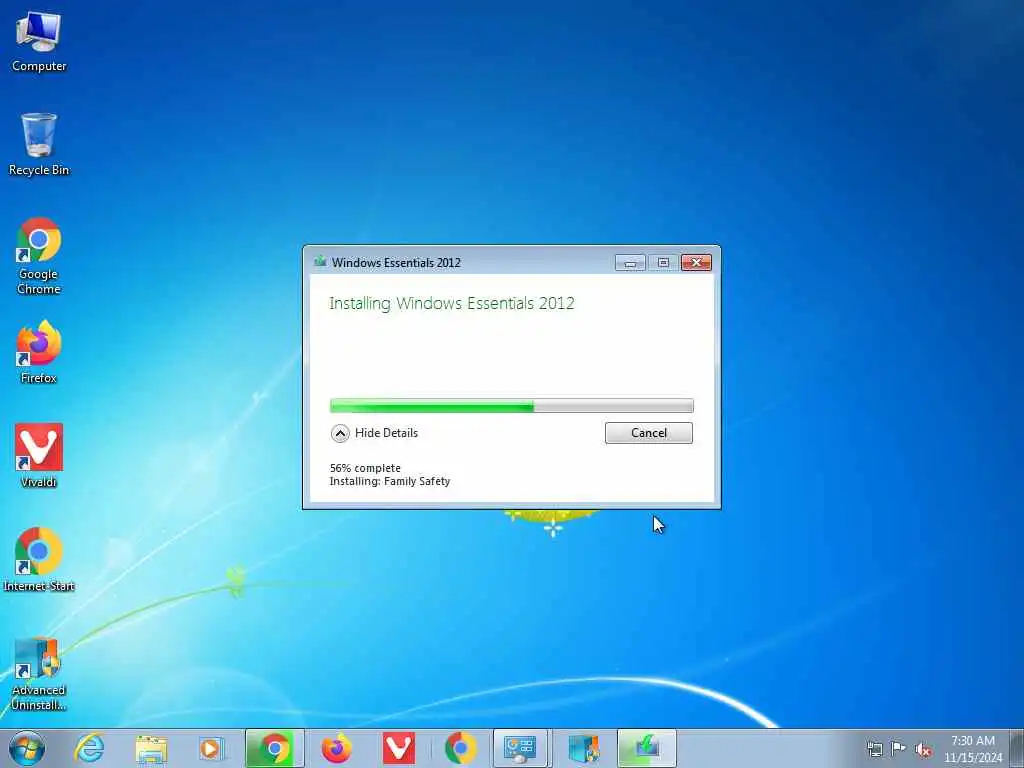Cancel the Windows Essentials installation
The height and width of the screenshot is (768, 1024).
tap(648, 433)
